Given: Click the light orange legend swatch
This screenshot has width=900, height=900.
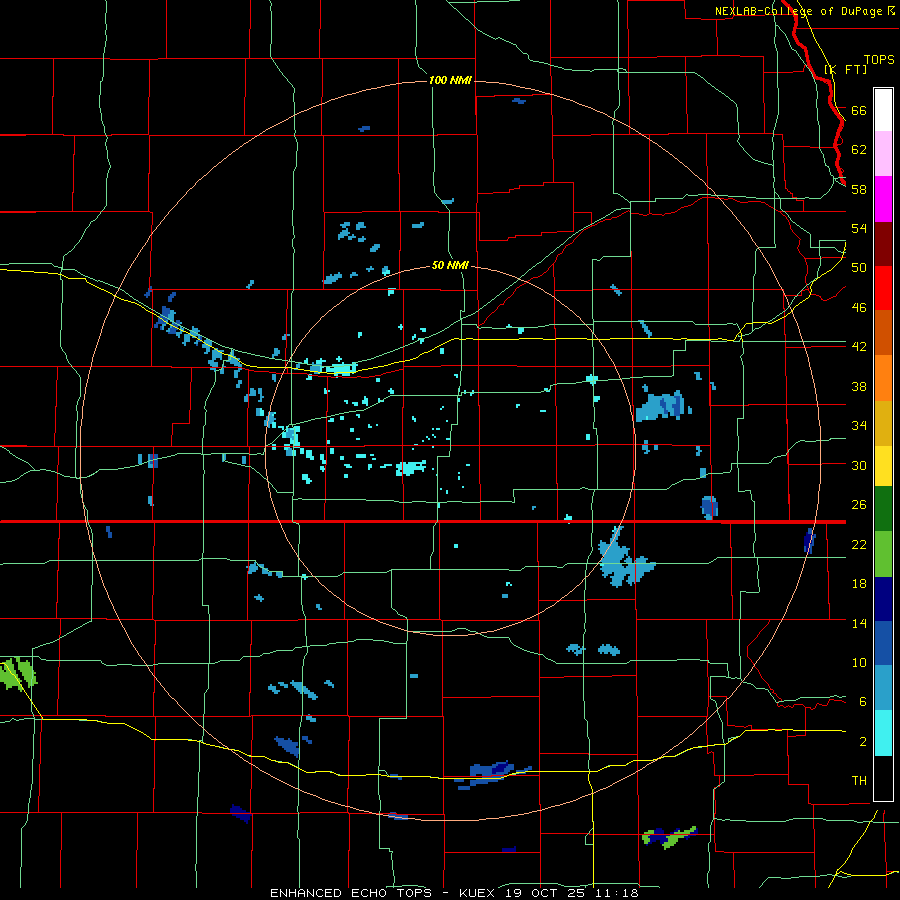Looking at the screenshot, I should click(883, 378).
